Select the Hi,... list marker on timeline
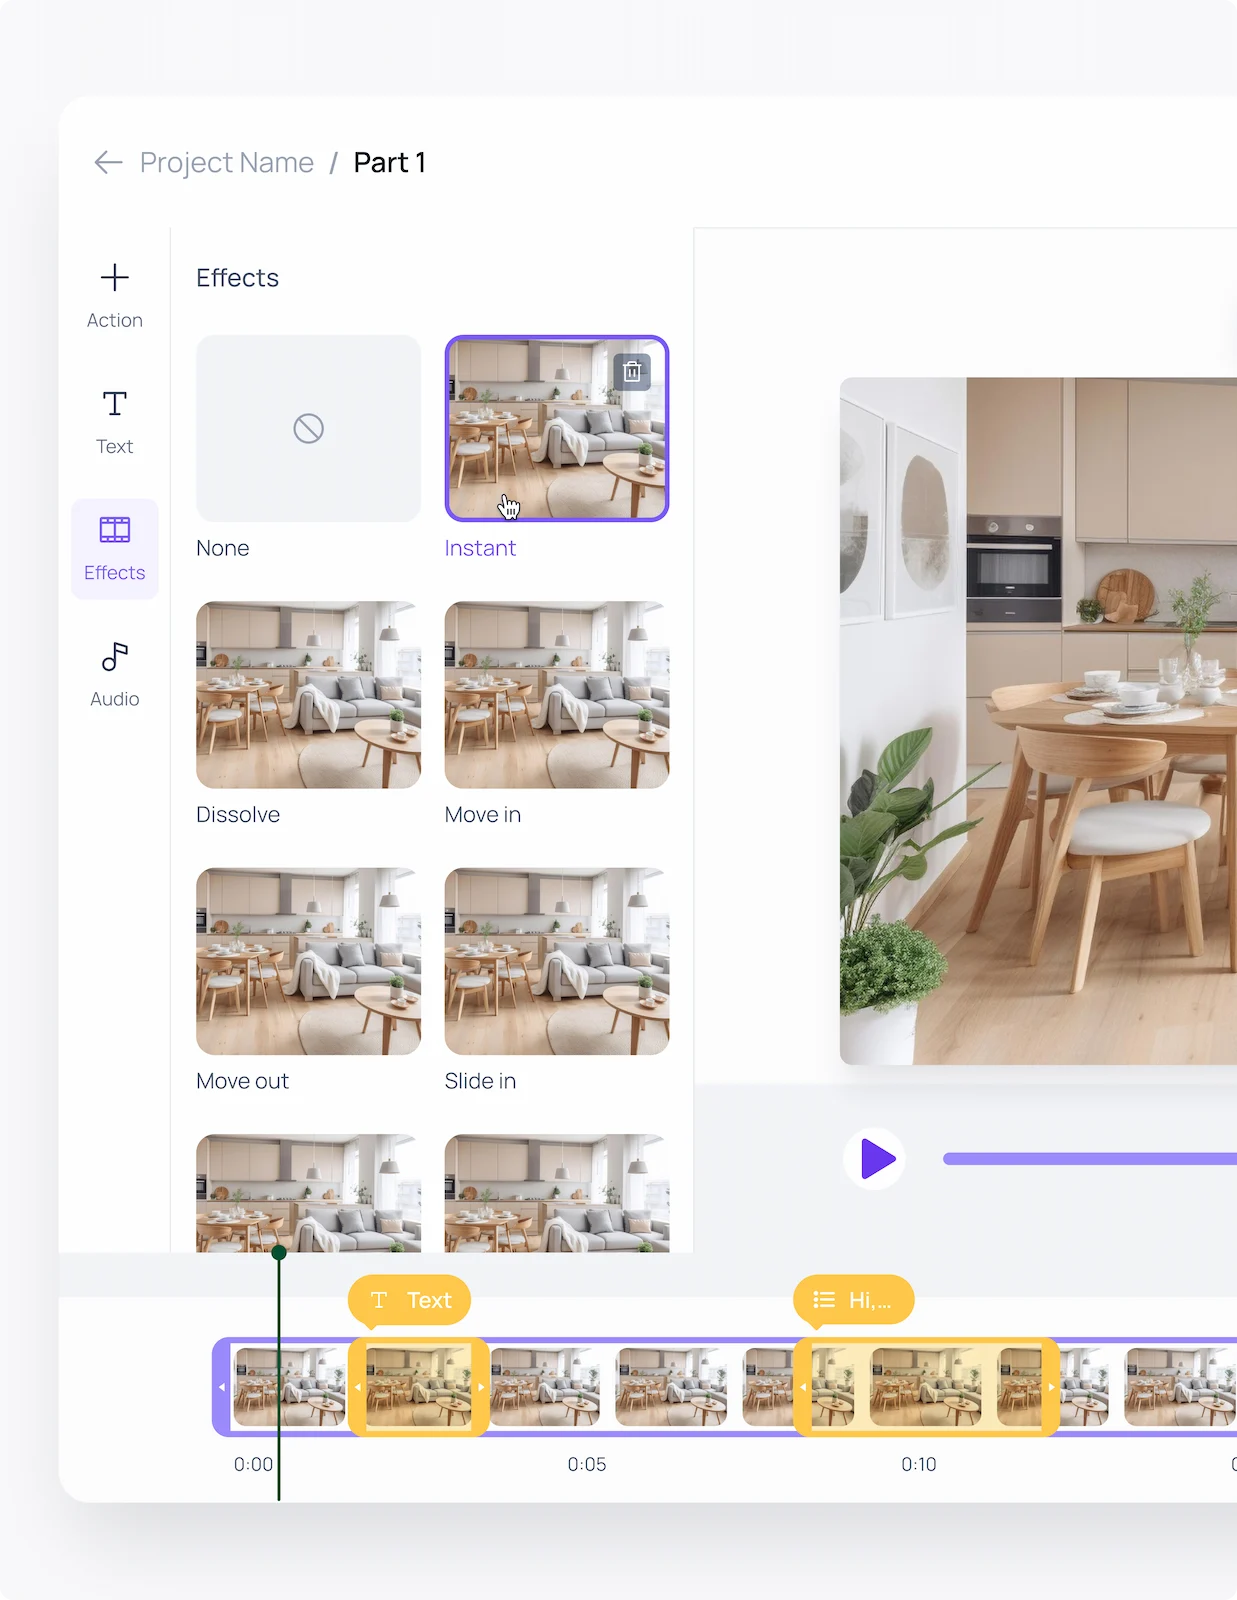This screenshot has width=1237, height=1600. [853, 1300]
